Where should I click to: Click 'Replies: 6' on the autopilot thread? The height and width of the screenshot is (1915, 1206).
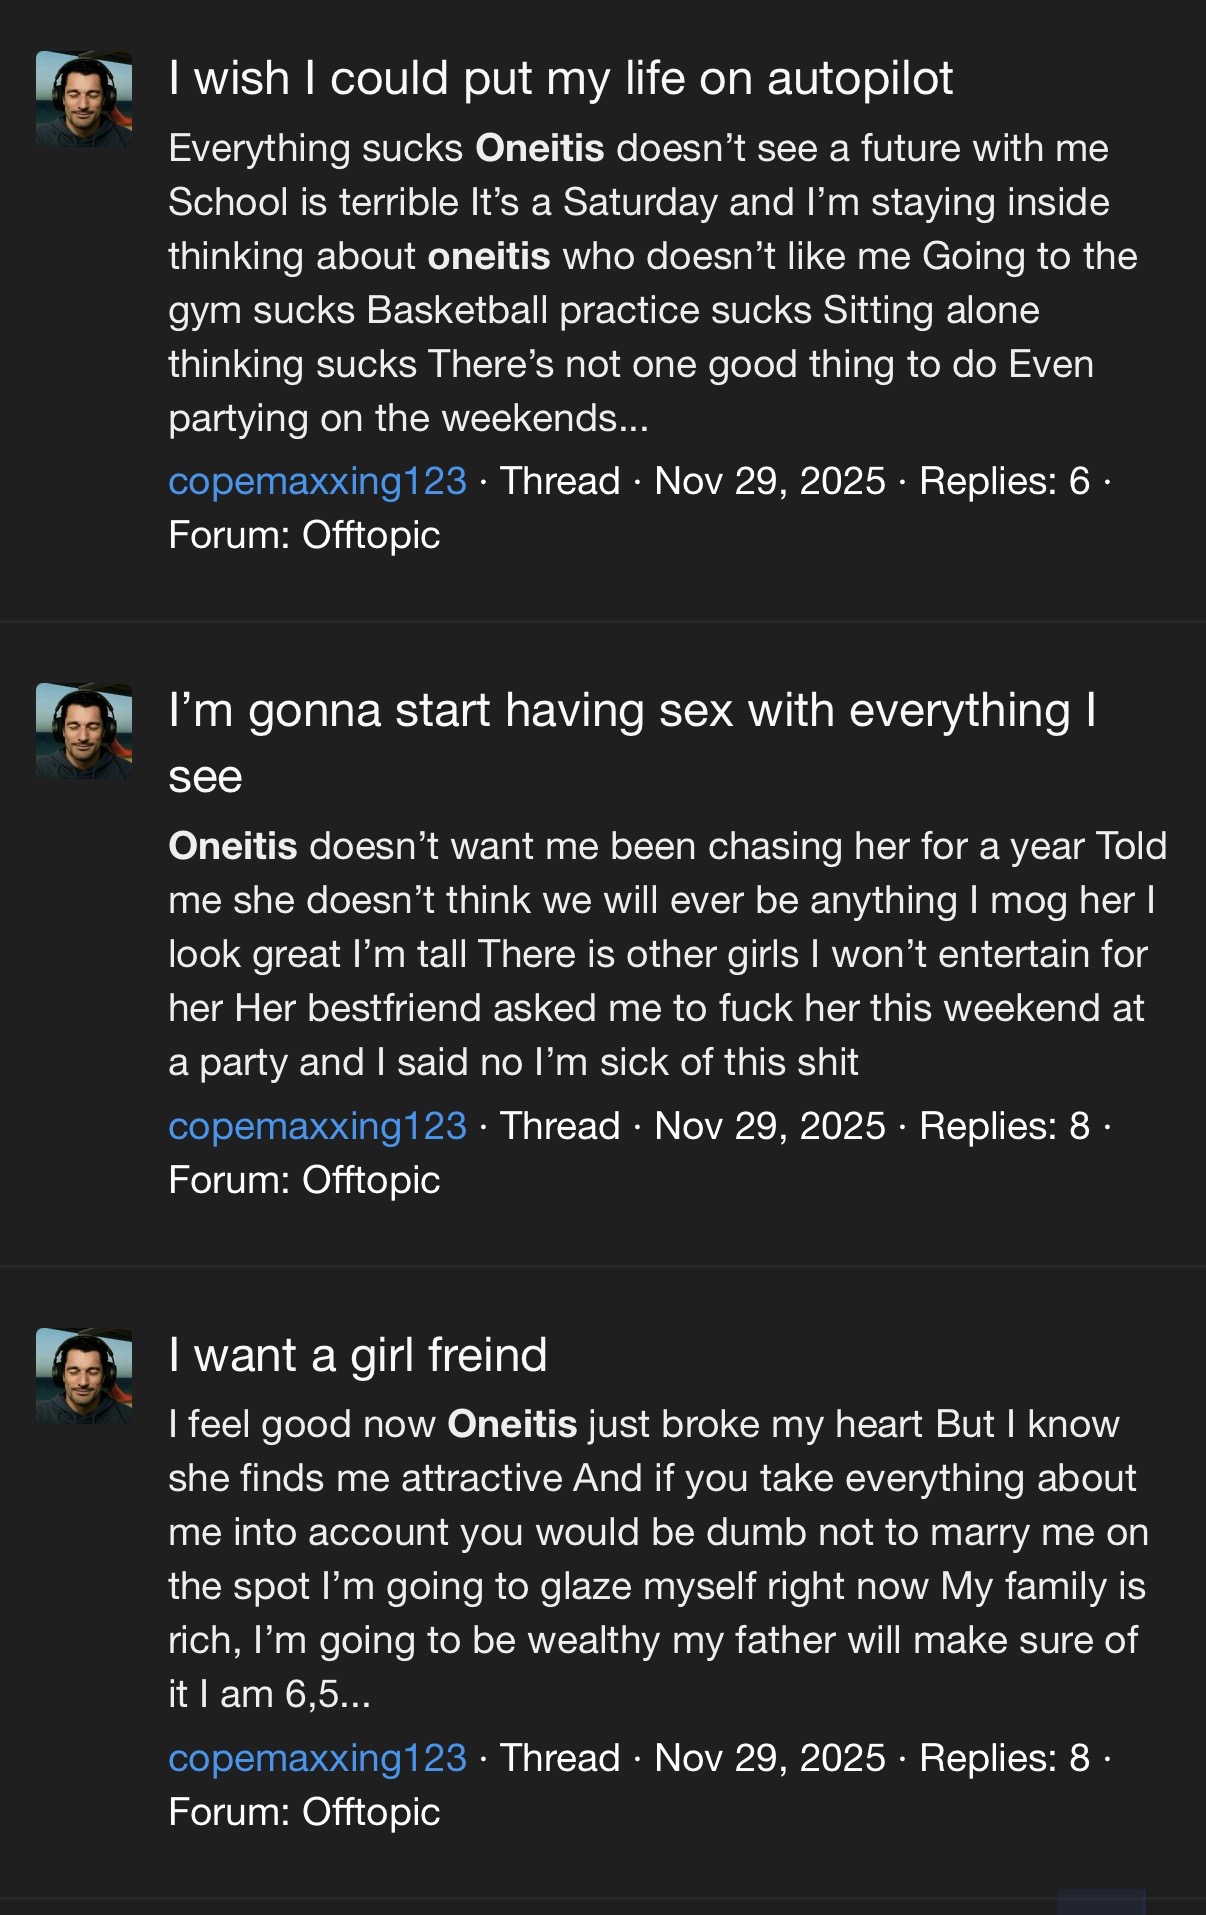tap(1004, 481)
